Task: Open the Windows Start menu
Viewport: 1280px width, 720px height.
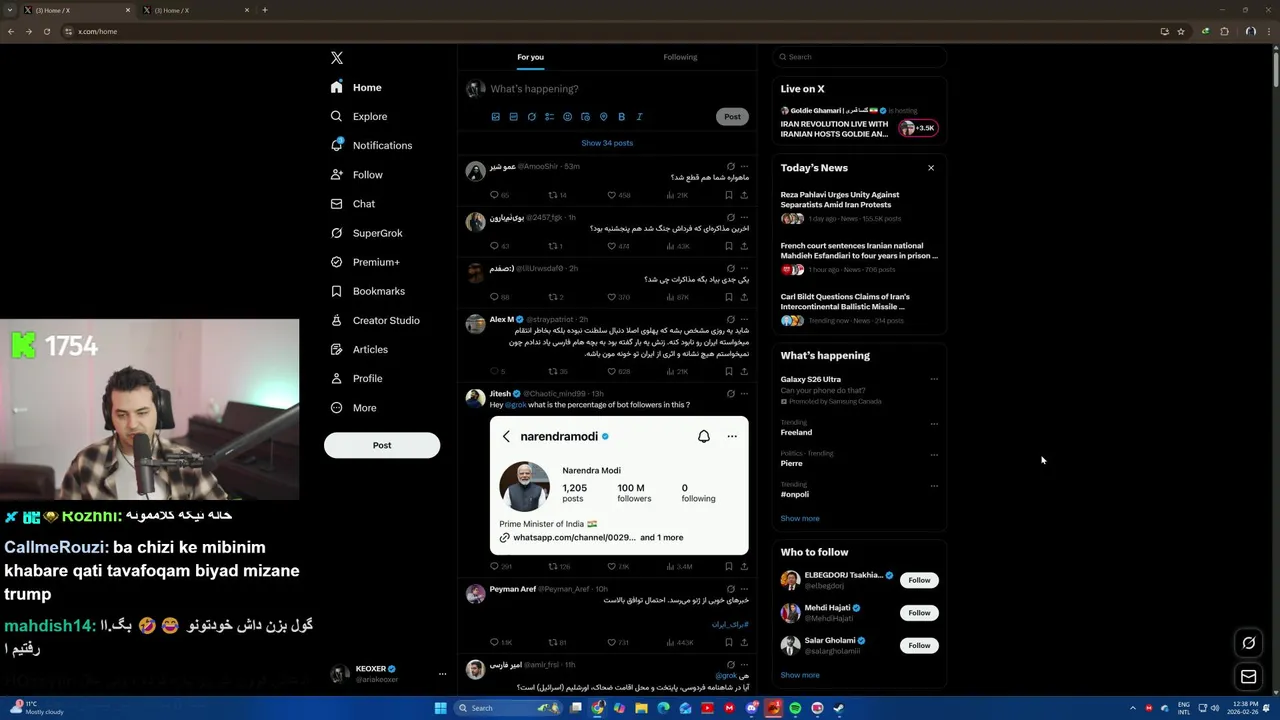Action: pyautogui.click(x=440, y=708)
